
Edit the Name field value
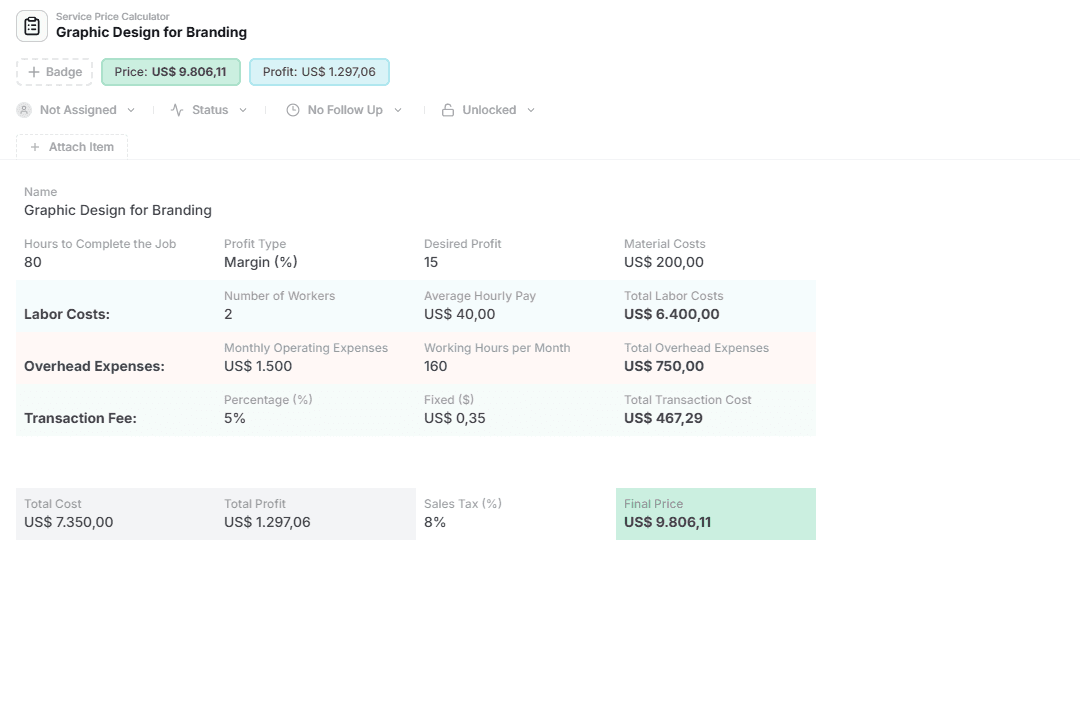(x=118, y=210)
